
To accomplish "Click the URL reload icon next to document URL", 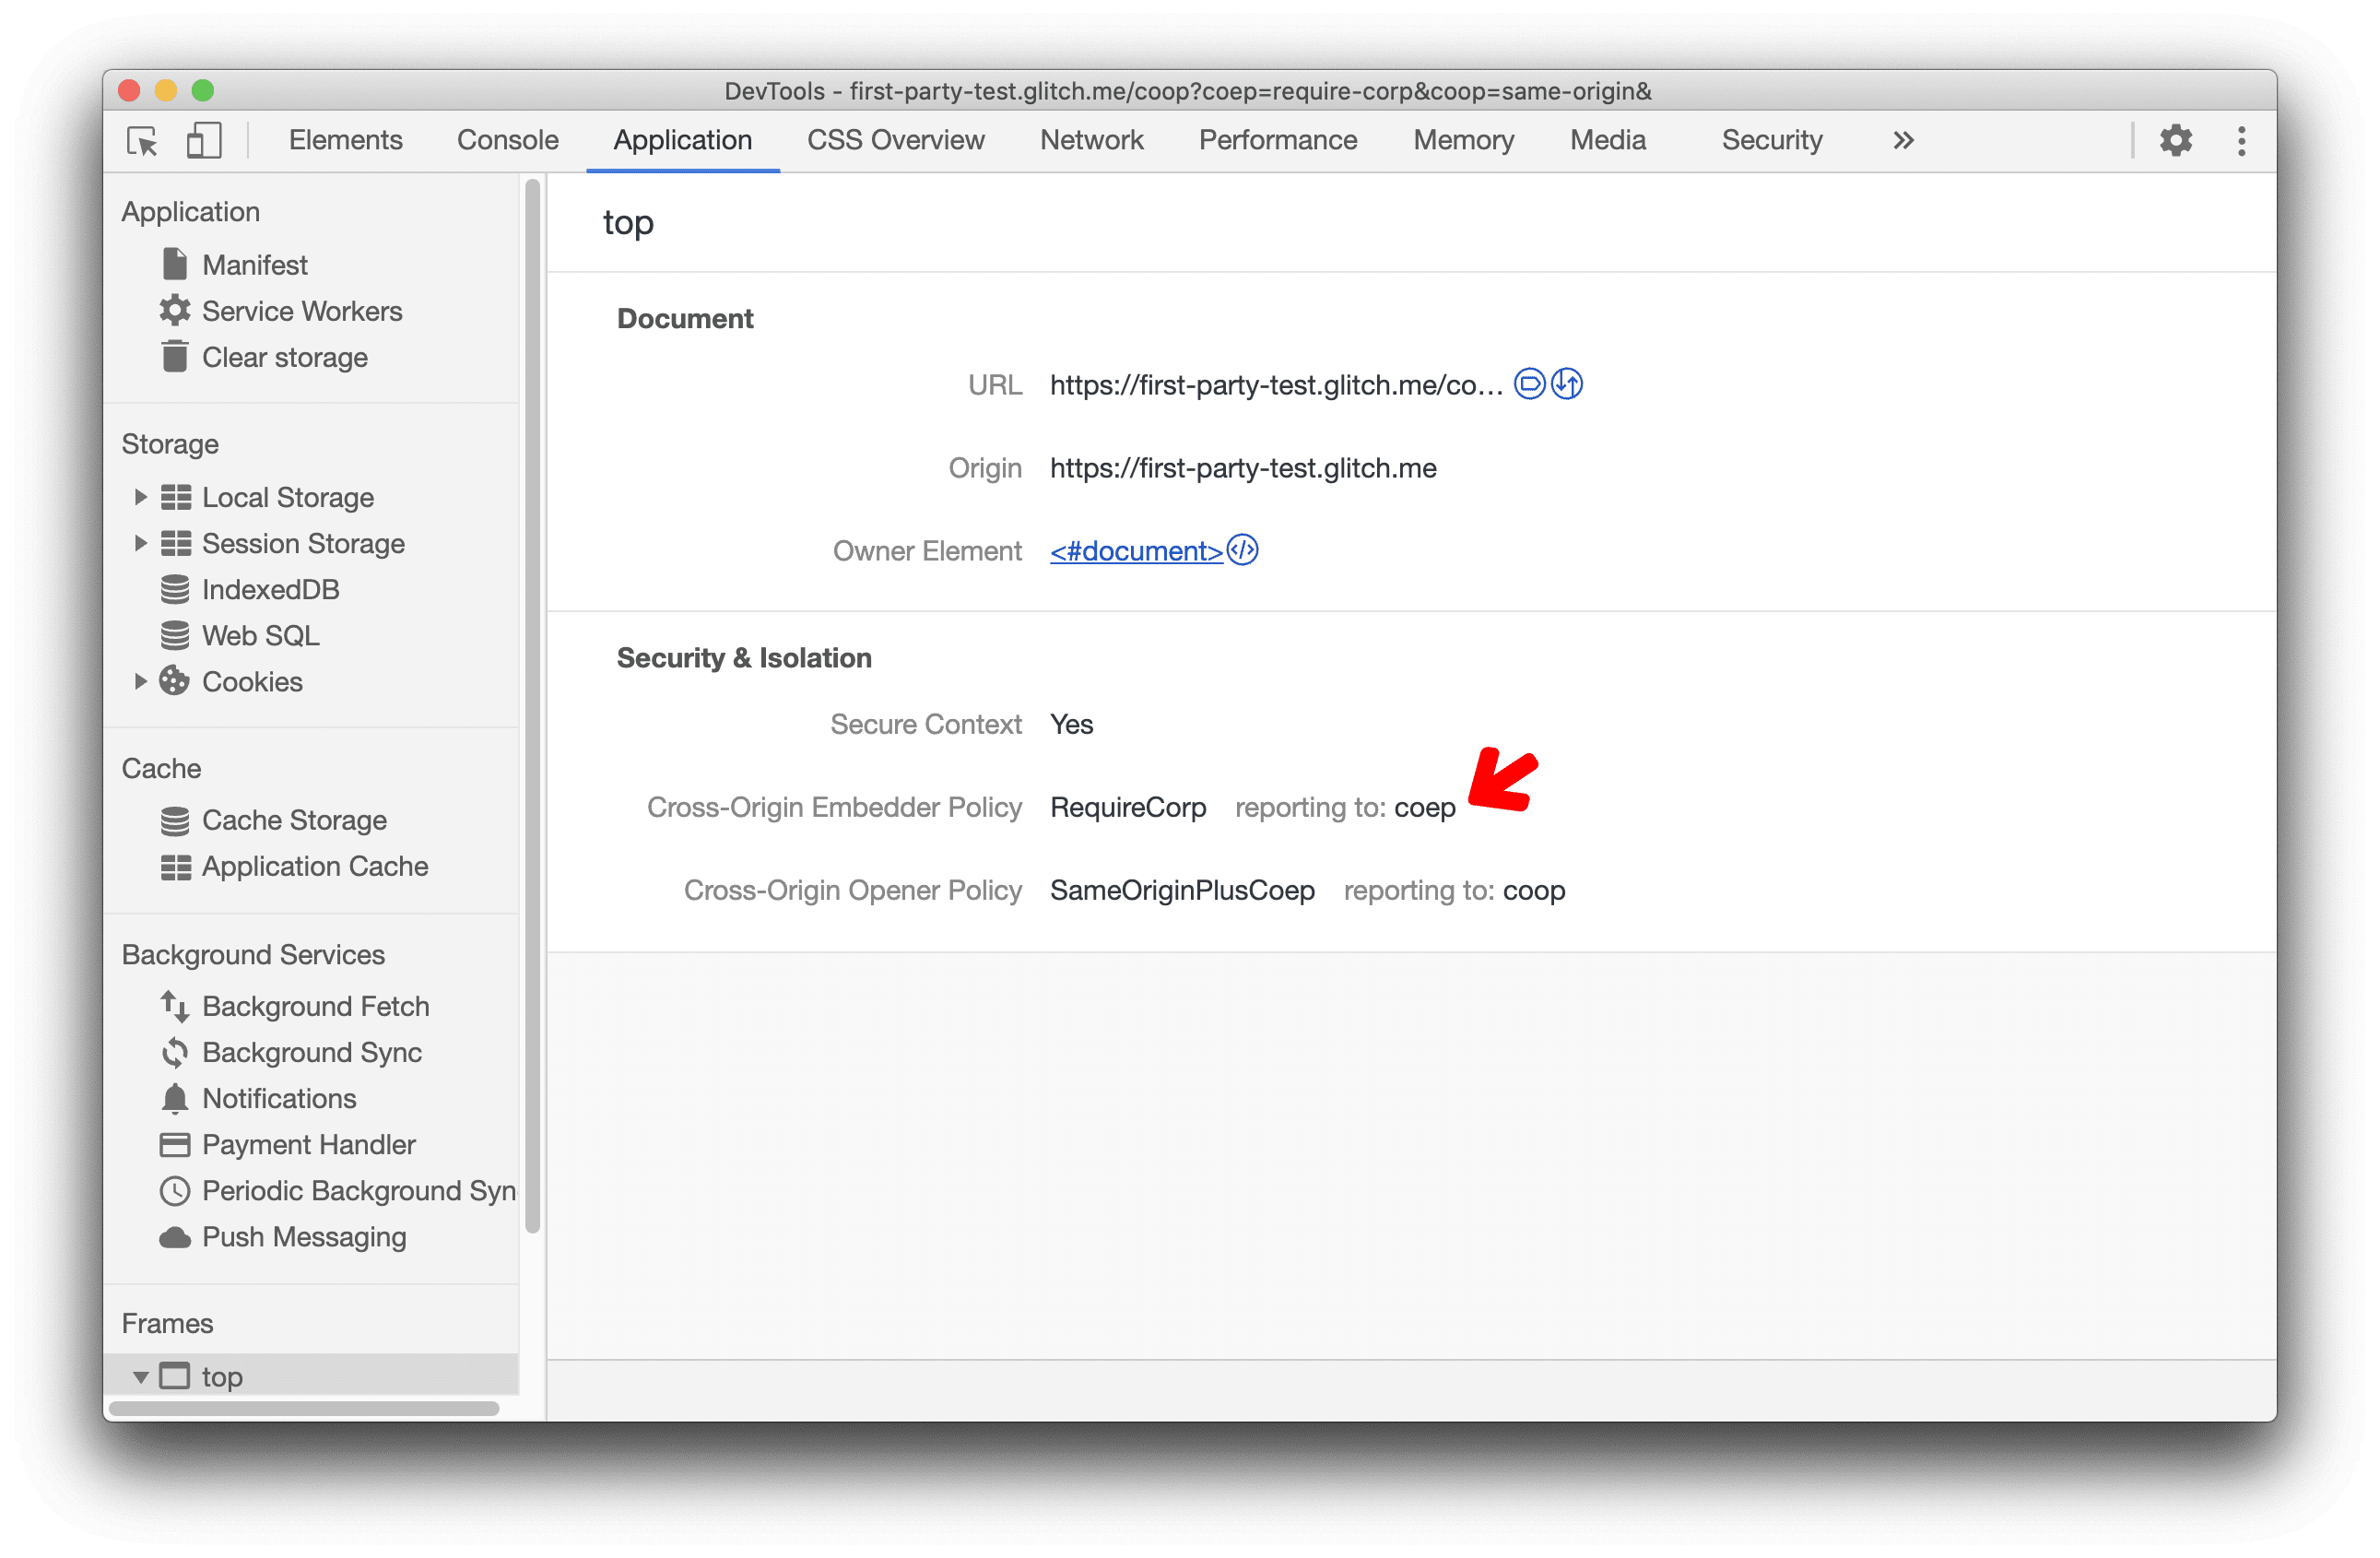I will point(1566,381).
